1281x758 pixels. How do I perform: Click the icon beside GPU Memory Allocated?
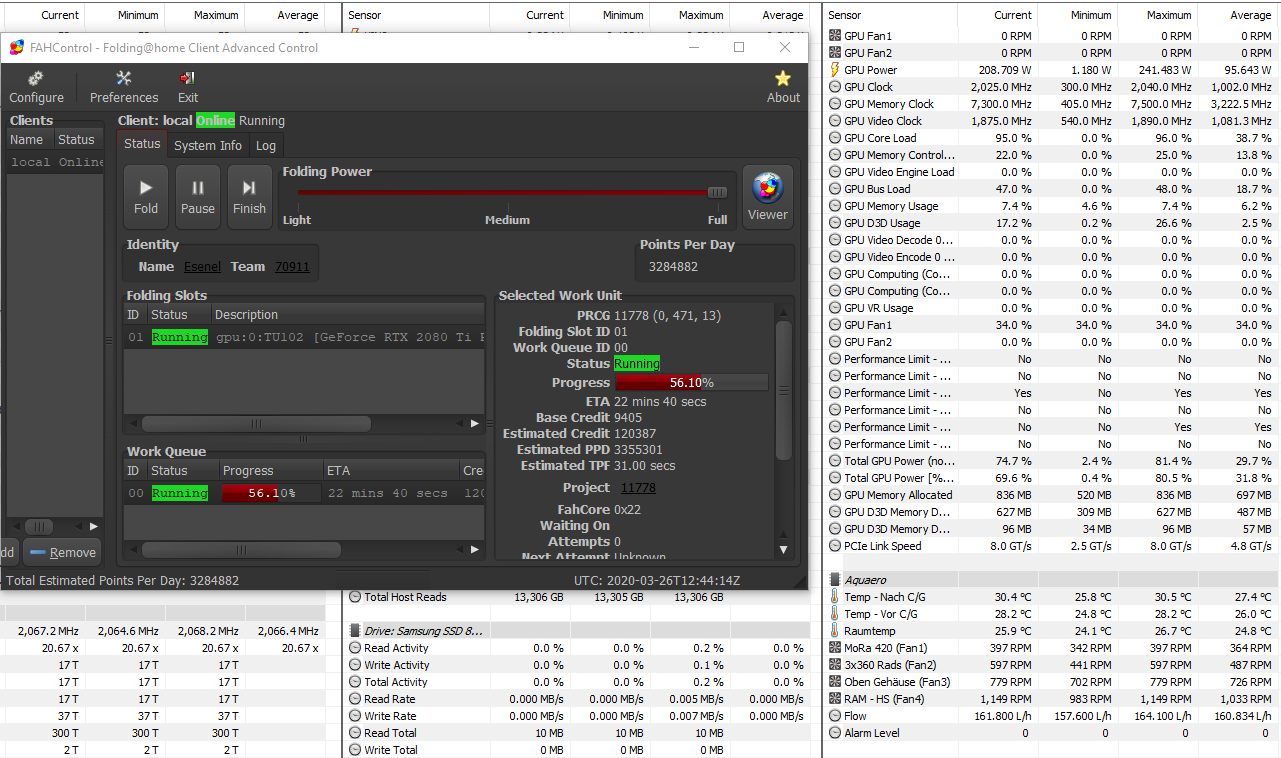tap(835, 495)
